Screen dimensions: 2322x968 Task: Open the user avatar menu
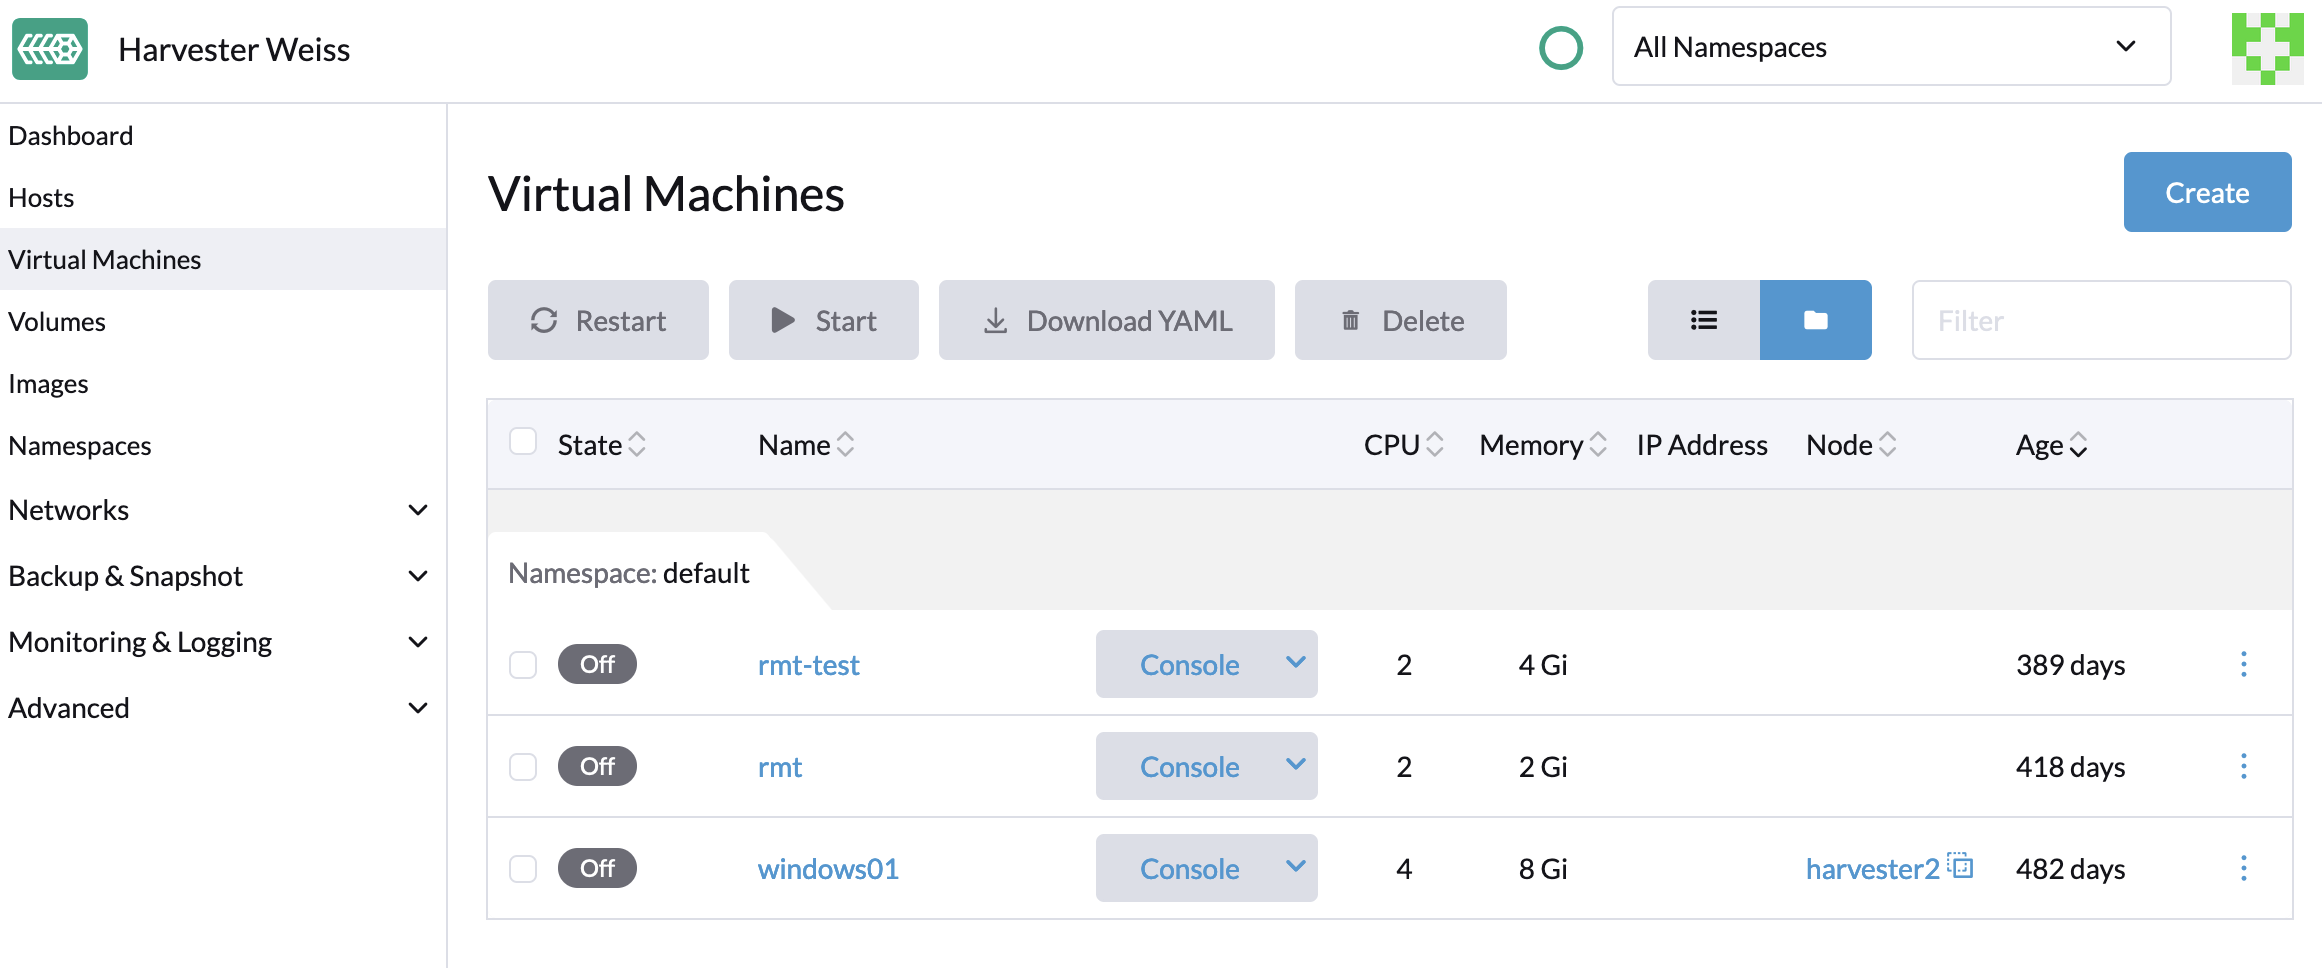coord(2267,47)
